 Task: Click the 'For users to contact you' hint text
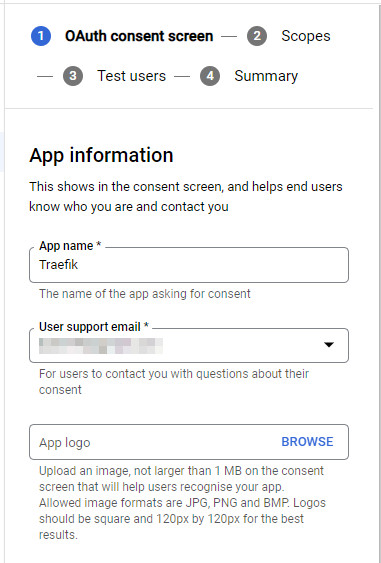coord(174,382)
